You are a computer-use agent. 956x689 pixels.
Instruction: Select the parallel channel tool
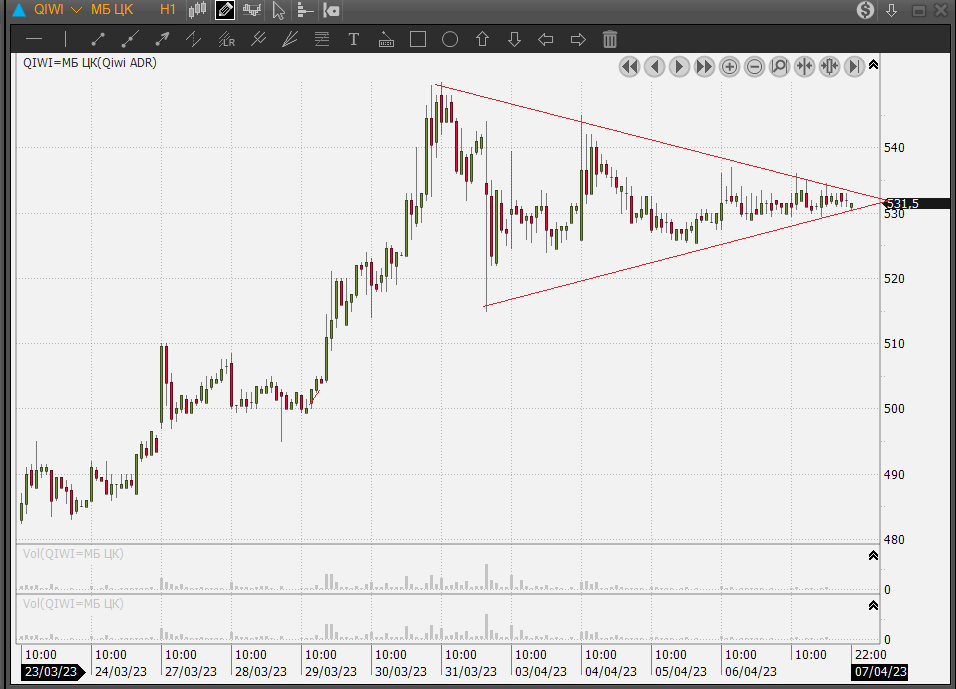click(x=259, y=40)
